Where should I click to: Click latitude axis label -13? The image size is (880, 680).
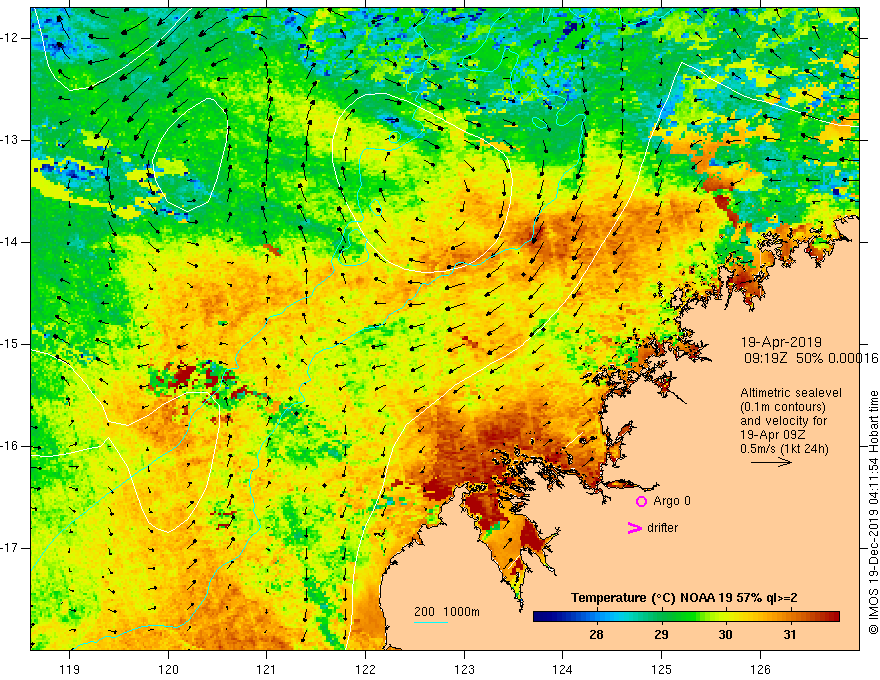point(10,140)
